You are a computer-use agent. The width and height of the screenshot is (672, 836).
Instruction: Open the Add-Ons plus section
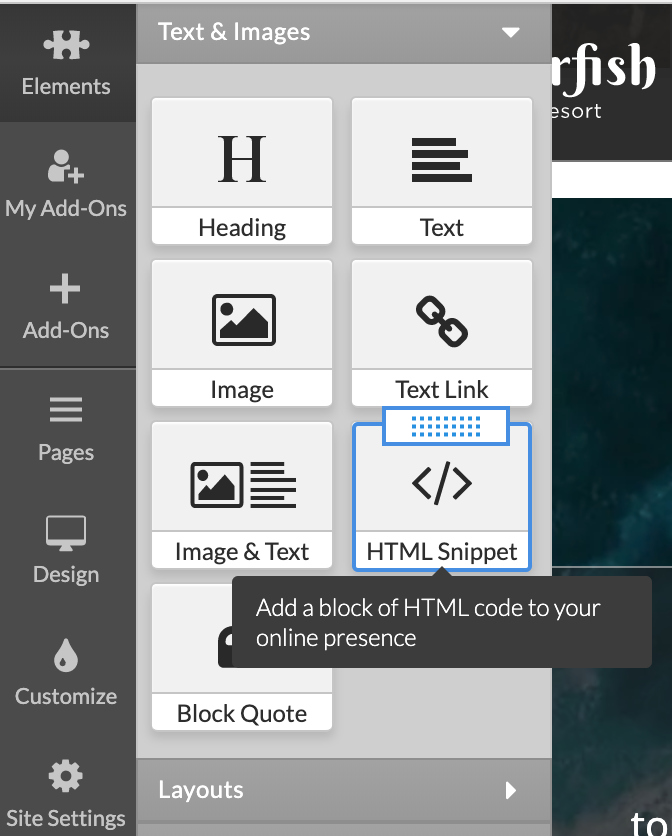tap(66, 307)
